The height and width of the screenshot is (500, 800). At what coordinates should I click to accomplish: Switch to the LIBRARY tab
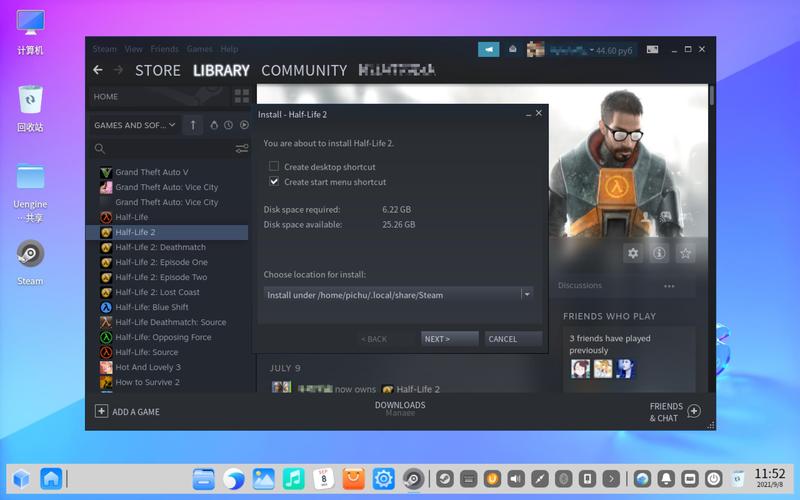click(221, 70)
